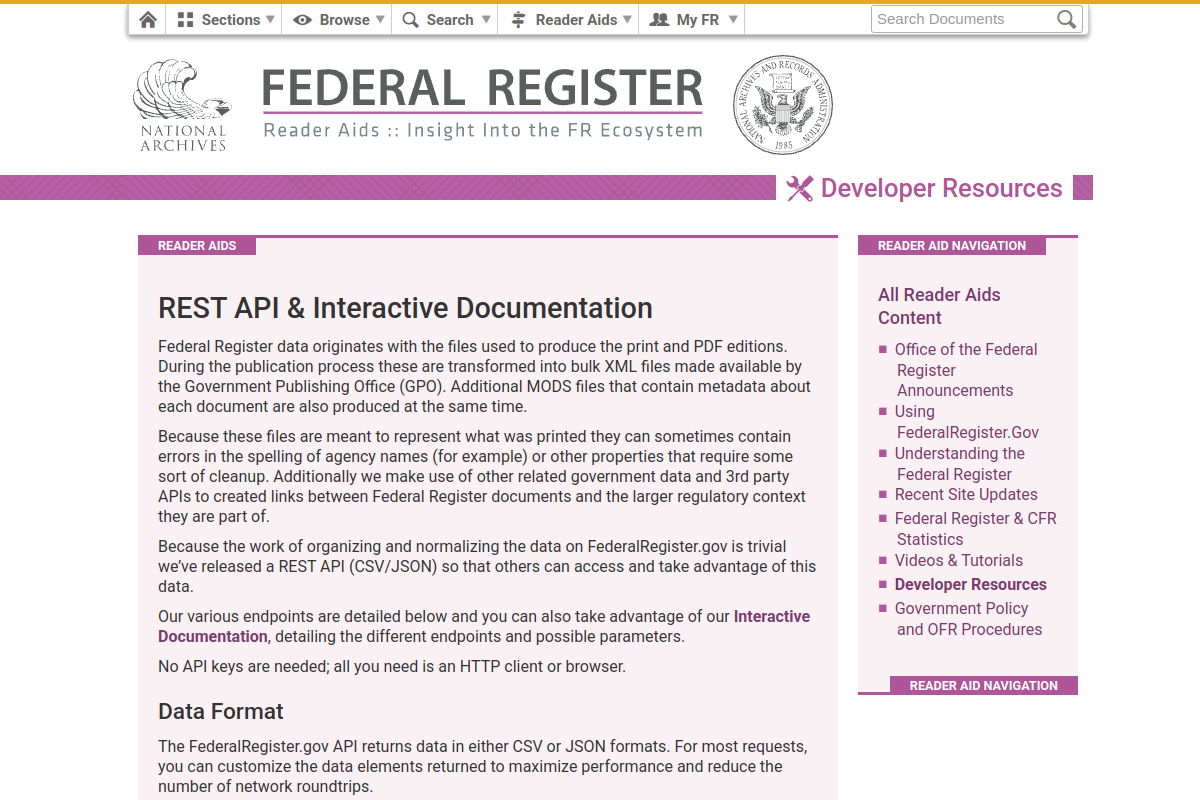1200x800 pixels.
Task: Click the Reader Aids tagline under the title
Action: 483,130
